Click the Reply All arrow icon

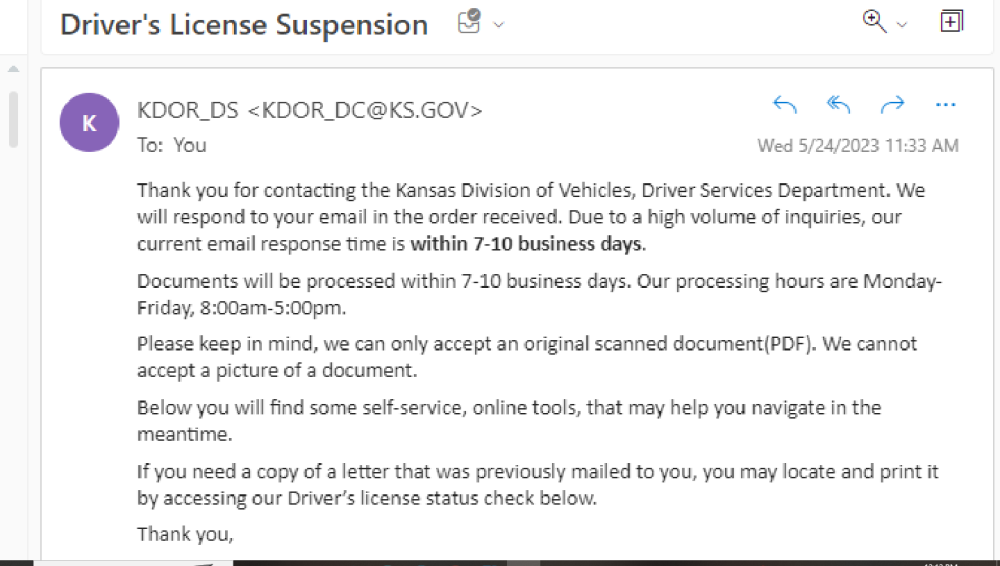[x=838, y=104]
